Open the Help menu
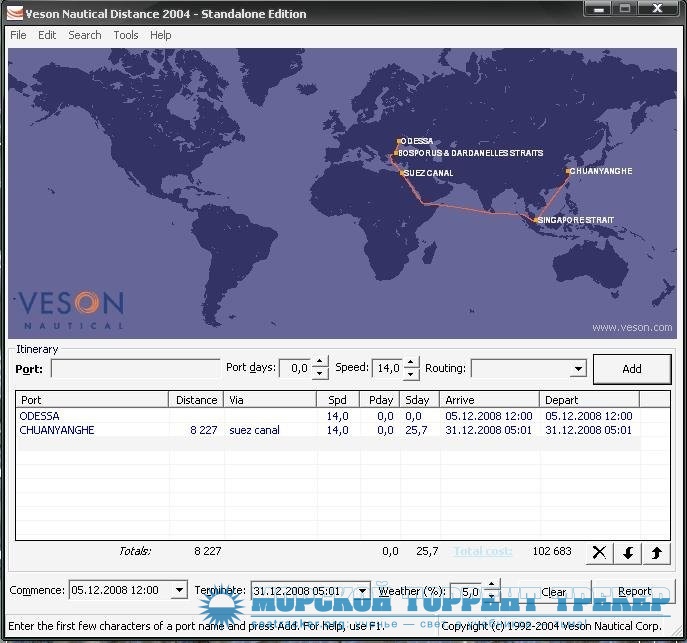This screenshot has height=643, width=687. point(160,35)
